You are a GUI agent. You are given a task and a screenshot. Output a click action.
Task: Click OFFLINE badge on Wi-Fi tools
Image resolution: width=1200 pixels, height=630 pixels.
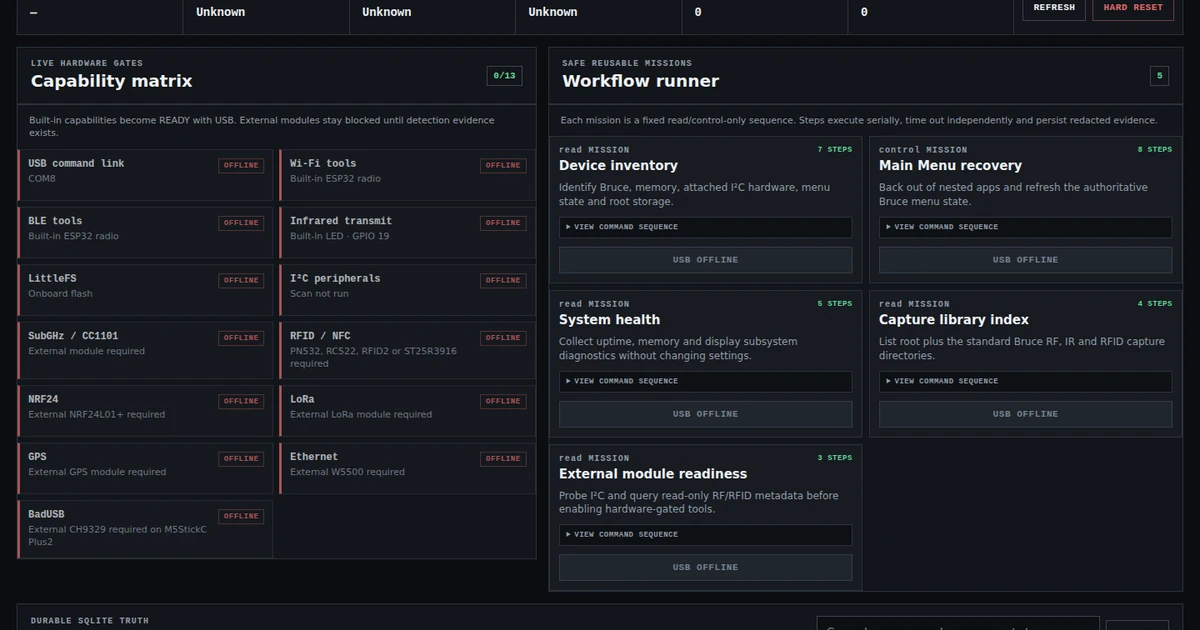click(x=503, y=165)
